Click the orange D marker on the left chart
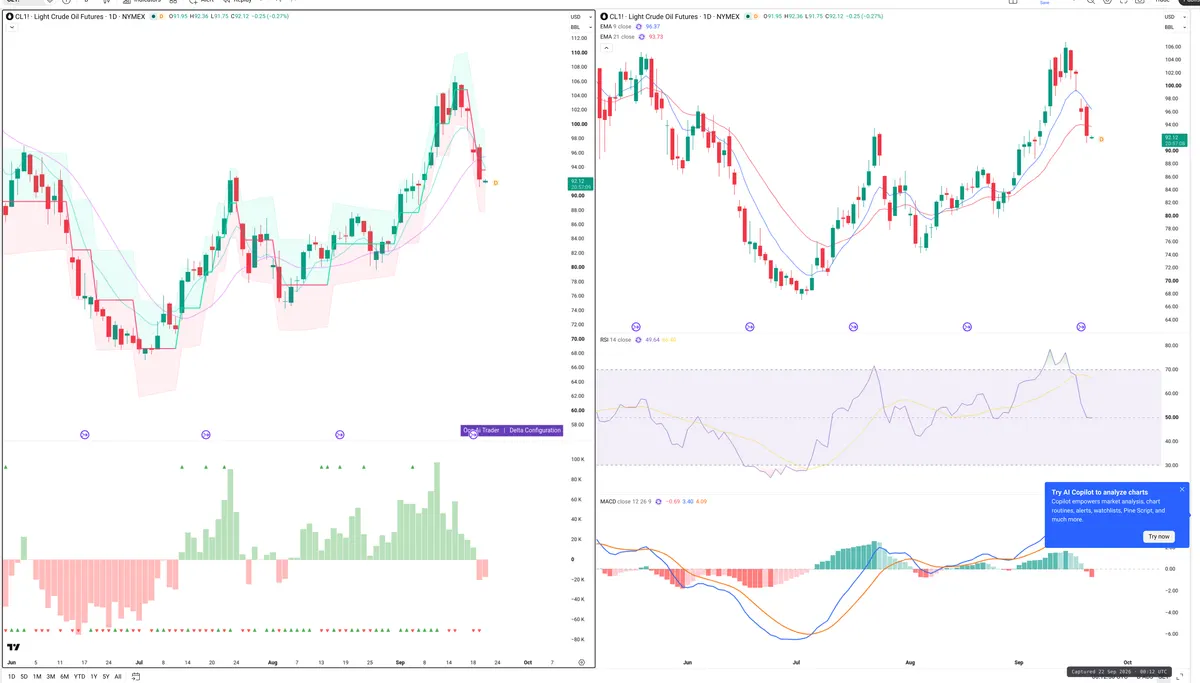This screenshot has height=683, width=1200. point(495,182)
